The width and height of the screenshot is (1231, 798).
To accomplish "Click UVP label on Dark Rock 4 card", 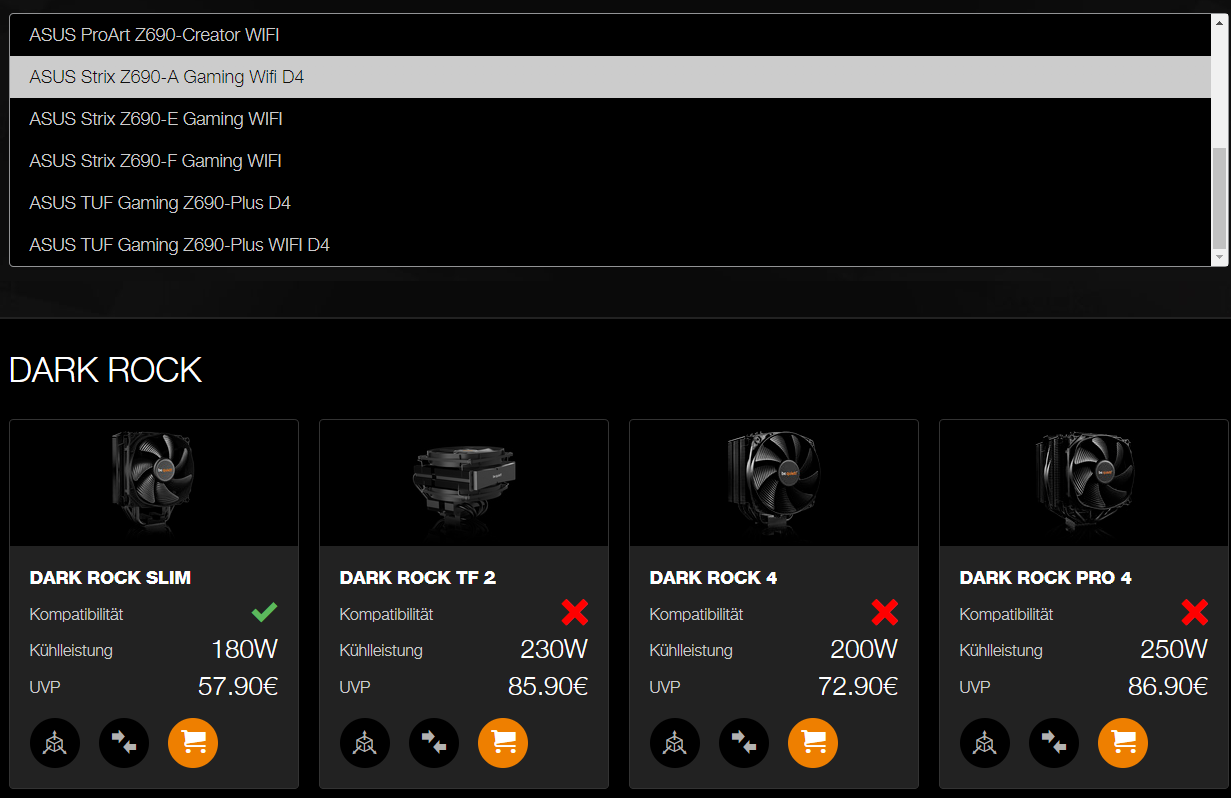I will point(665,687).
